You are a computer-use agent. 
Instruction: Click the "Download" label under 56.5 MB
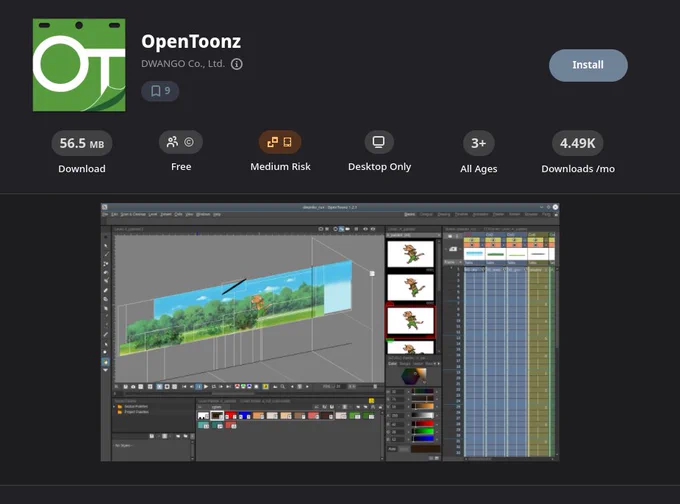[82, 169]
